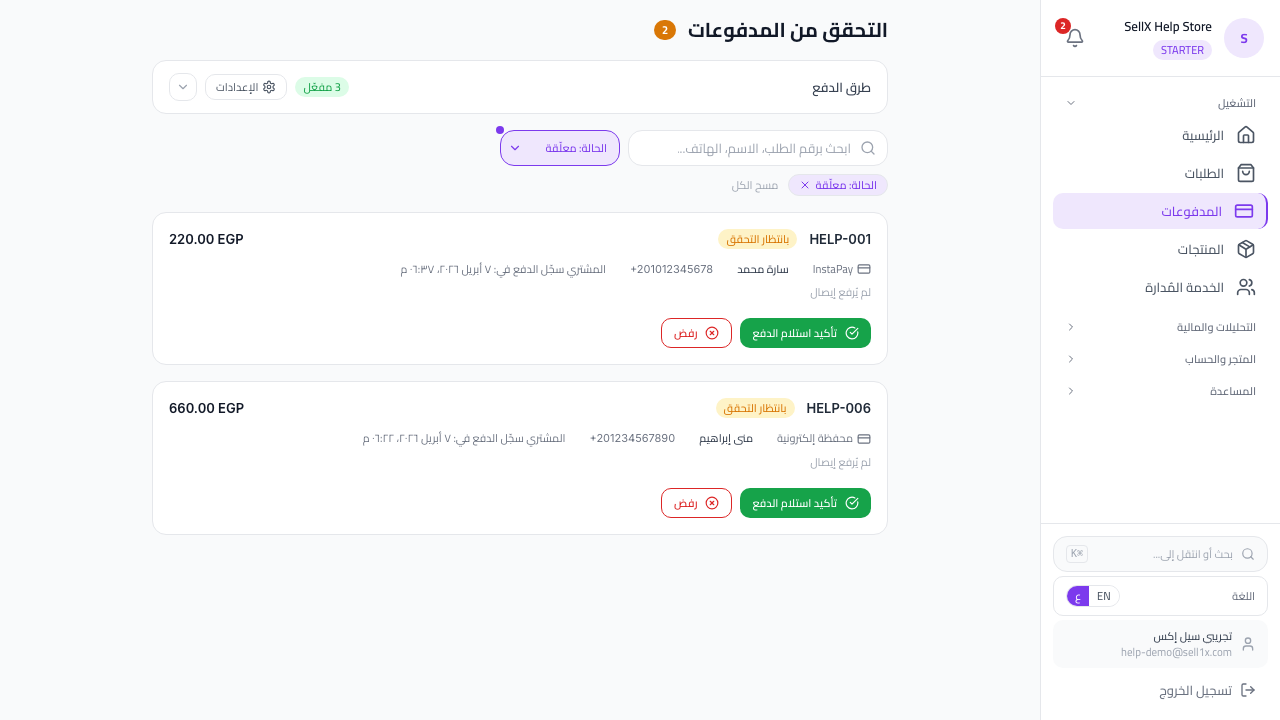Collapse the التشغيل sidebar group
The height and width of the screenshot is (720, 1280).
click(1070, 103)
